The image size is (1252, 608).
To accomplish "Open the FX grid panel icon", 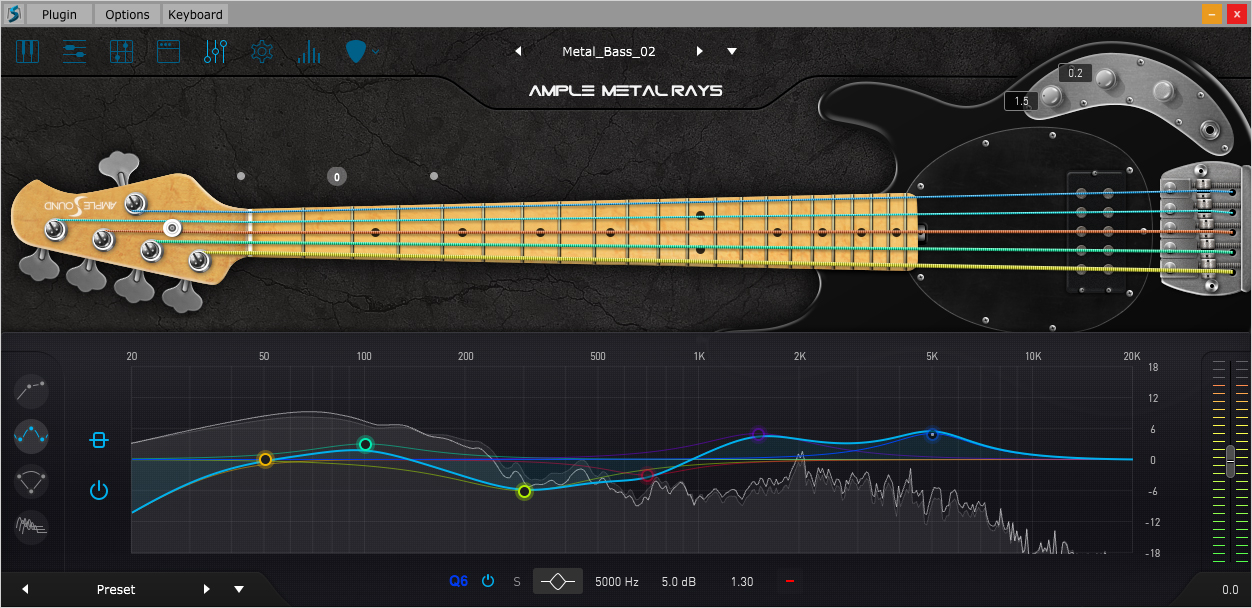I will tap(122, 51).
